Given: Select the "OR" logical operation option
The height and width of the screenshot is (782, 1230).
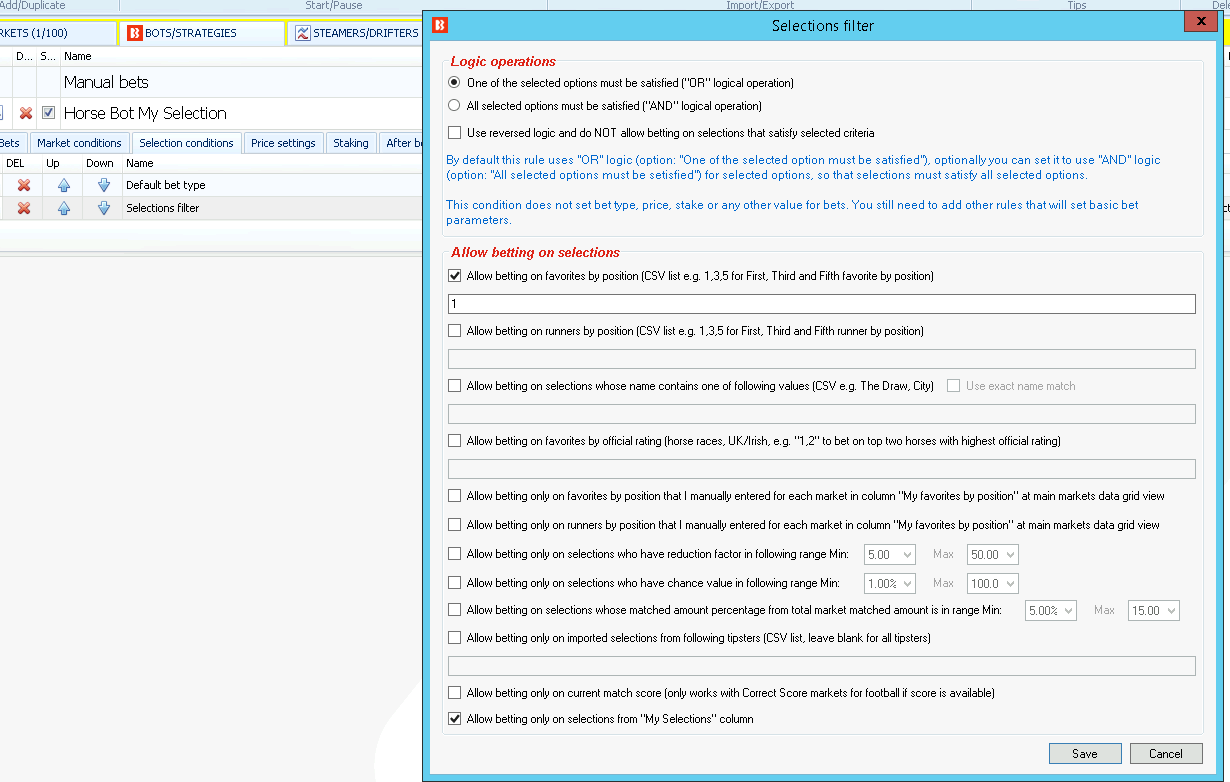Looking at the screenshot, I should pyautogui.click(x=455, y=83).
